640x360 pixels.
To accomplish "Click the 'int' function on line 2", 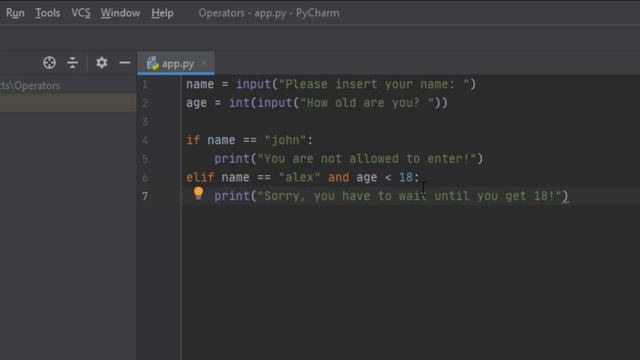I will click(239, 103).
